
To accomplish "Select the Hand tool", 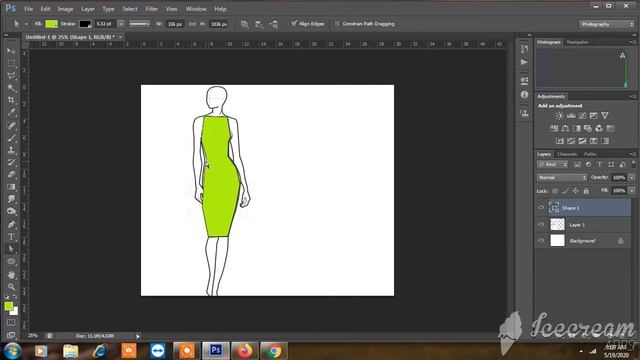I will (11, 275).
